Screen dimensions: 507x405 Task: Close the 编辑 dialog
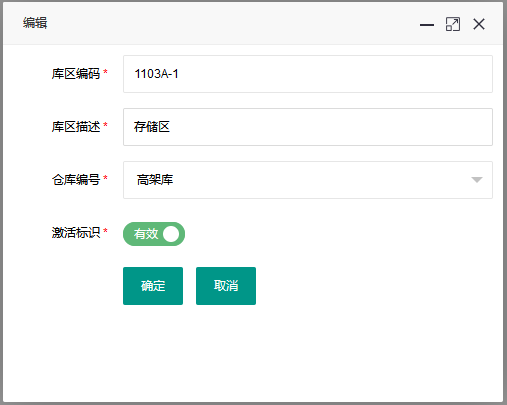(x=479, y=24)
